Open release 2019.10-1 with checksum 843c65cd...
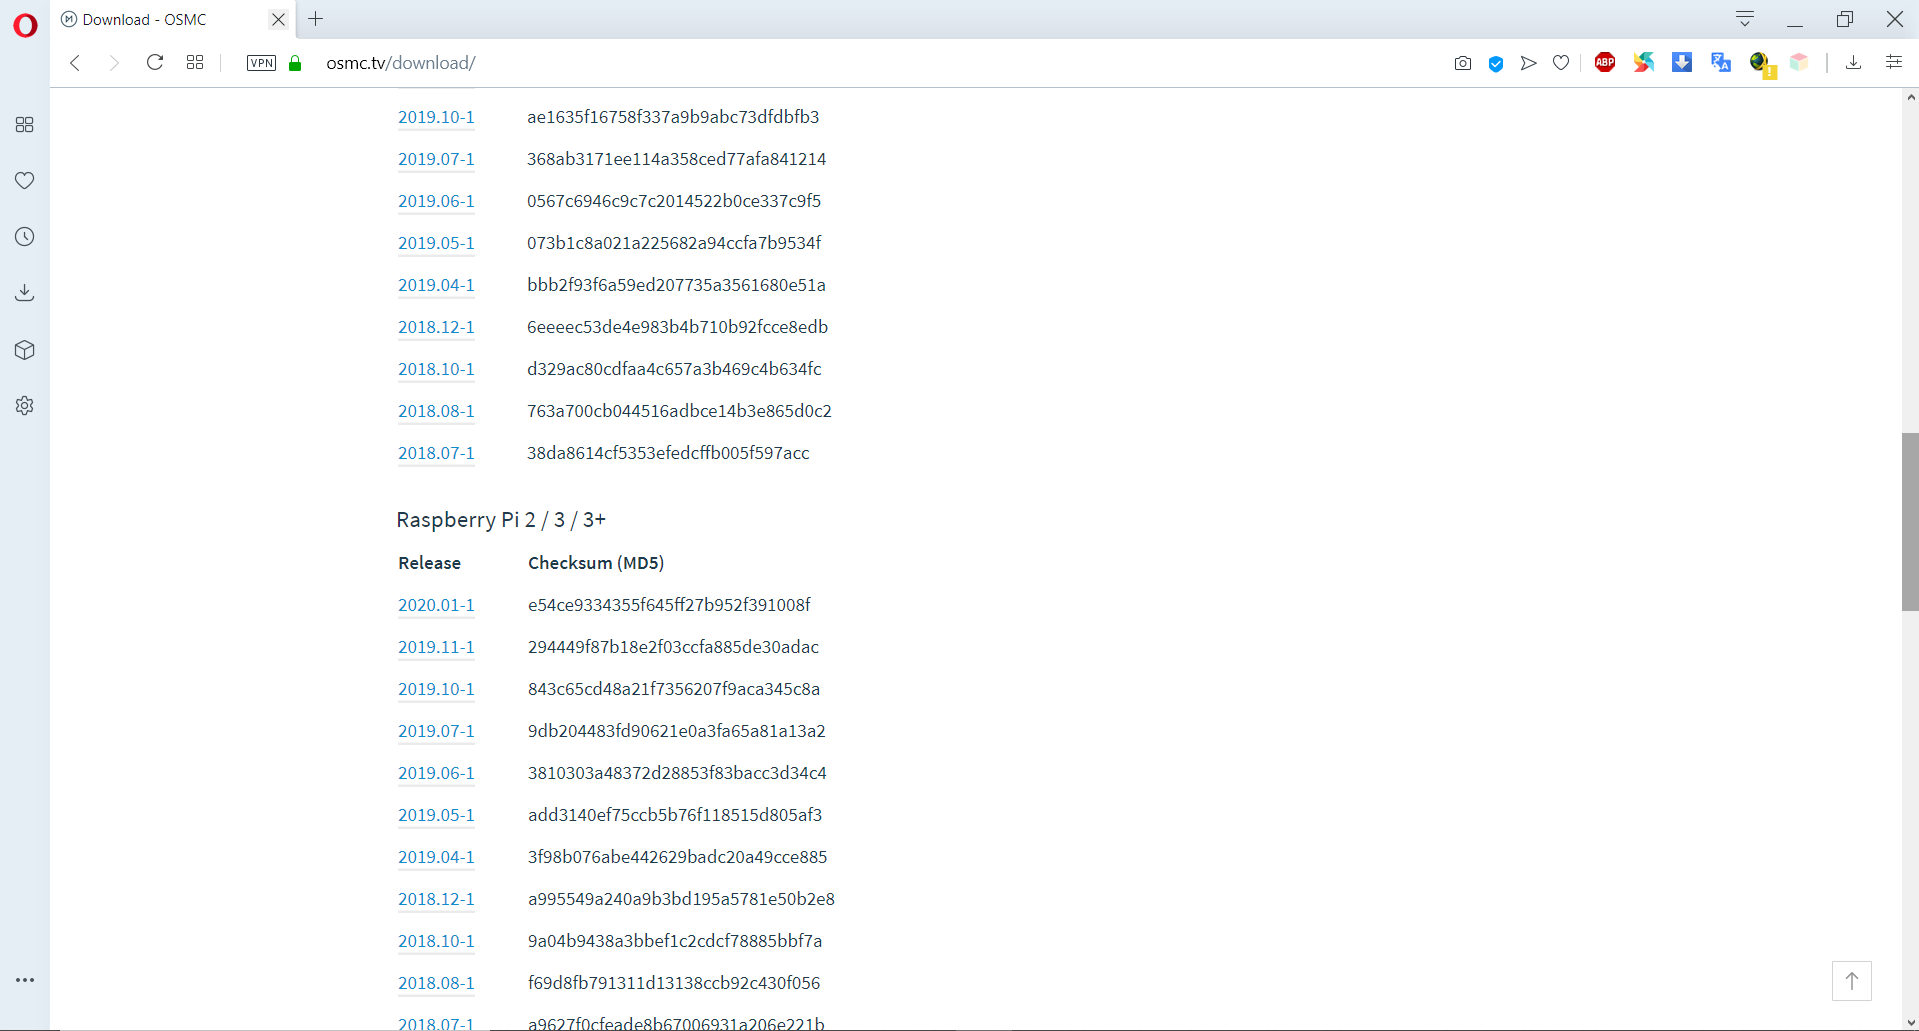1919x1031 pixels. (x=436, y=689)
